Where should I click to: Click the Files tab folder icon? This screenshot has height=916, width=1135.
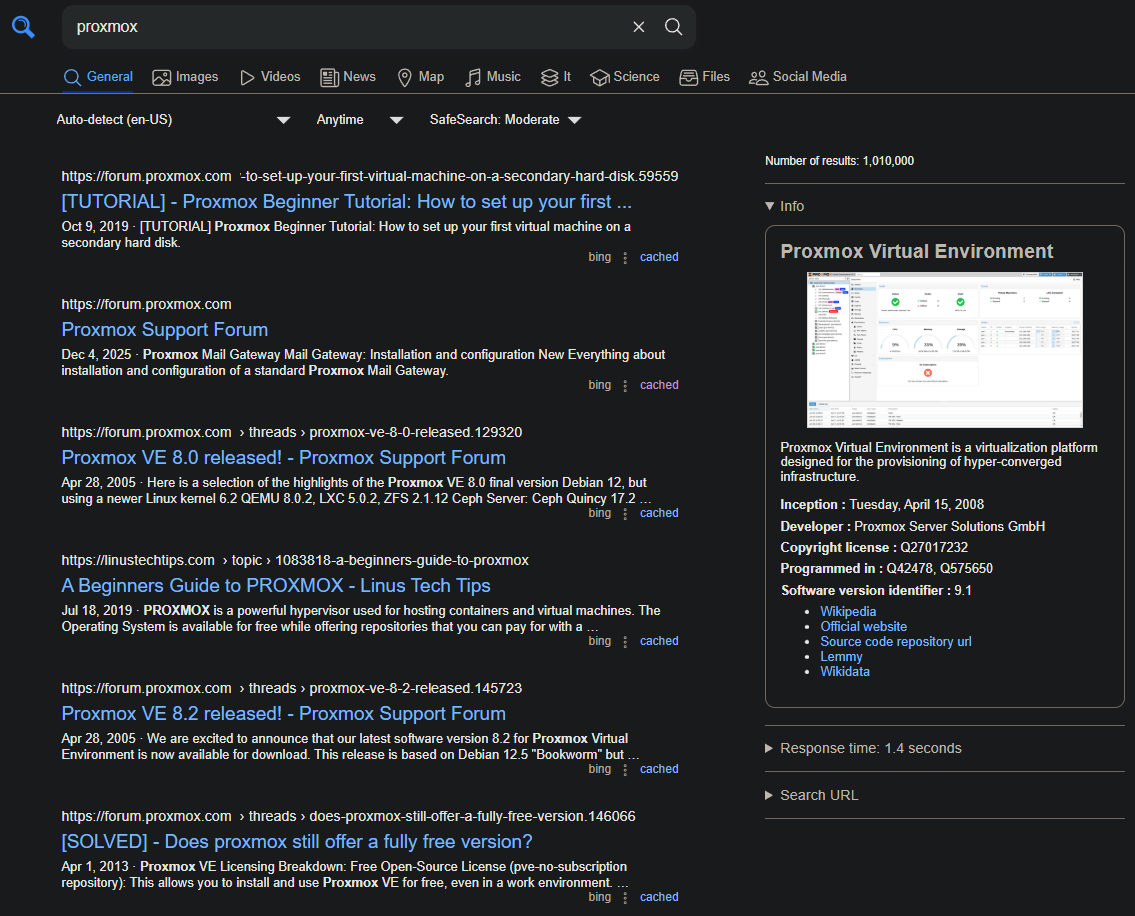pos(688,77)
